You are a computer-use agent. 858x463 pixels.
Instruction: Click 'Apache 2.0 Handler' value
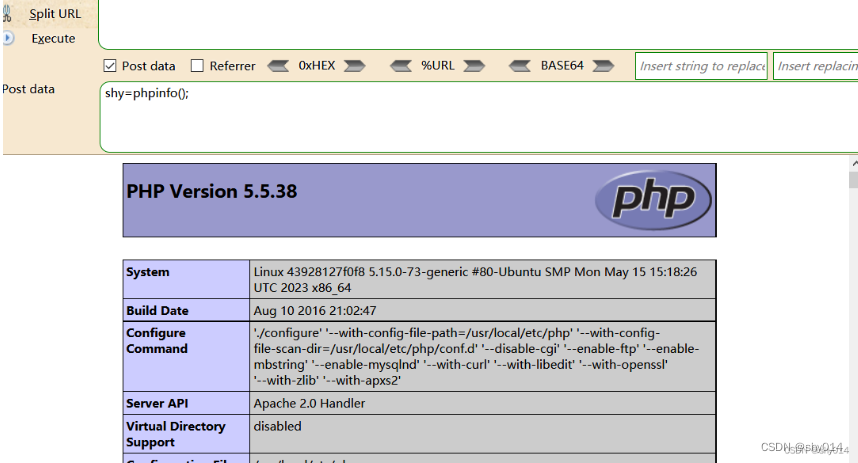[309, 403]
